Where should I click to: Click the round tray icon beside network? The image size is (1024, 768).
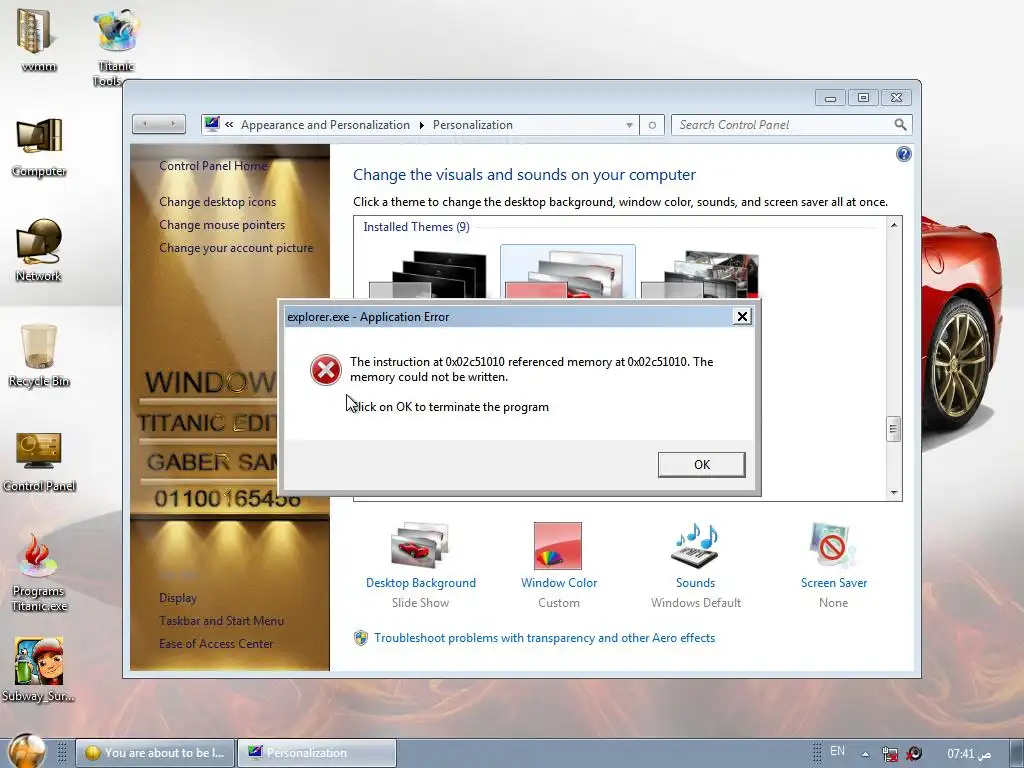pos(914,754)
